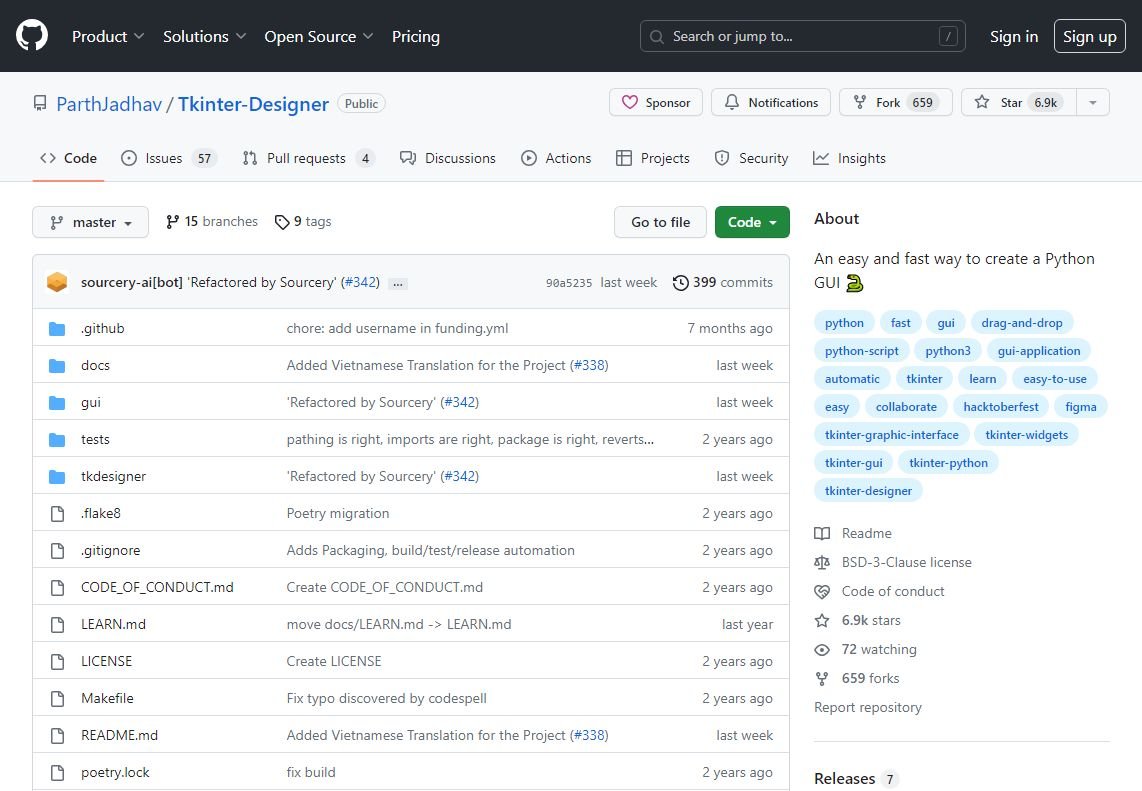Click the LEARN.md file icon
The width and height of the screenshot is (1142, 791).
click(x=57, y=624)
